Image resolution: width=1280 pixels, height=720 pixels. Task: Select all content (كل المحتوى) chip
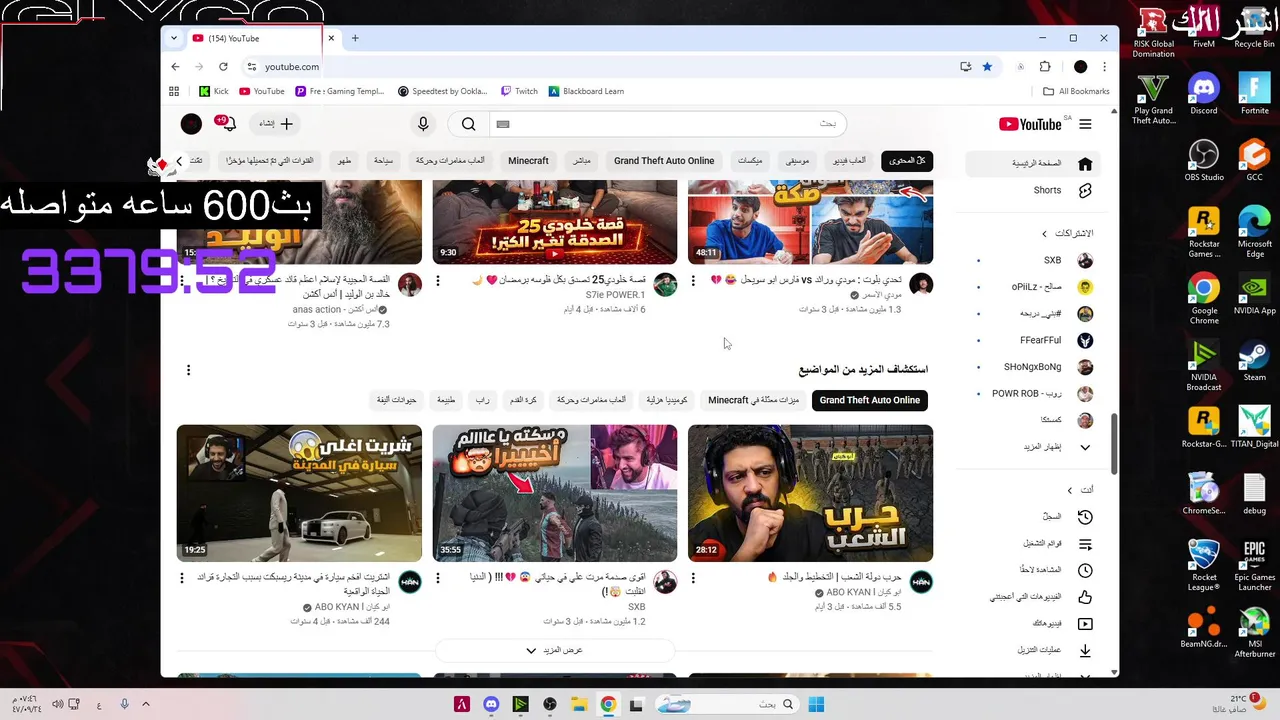point(906,160)
